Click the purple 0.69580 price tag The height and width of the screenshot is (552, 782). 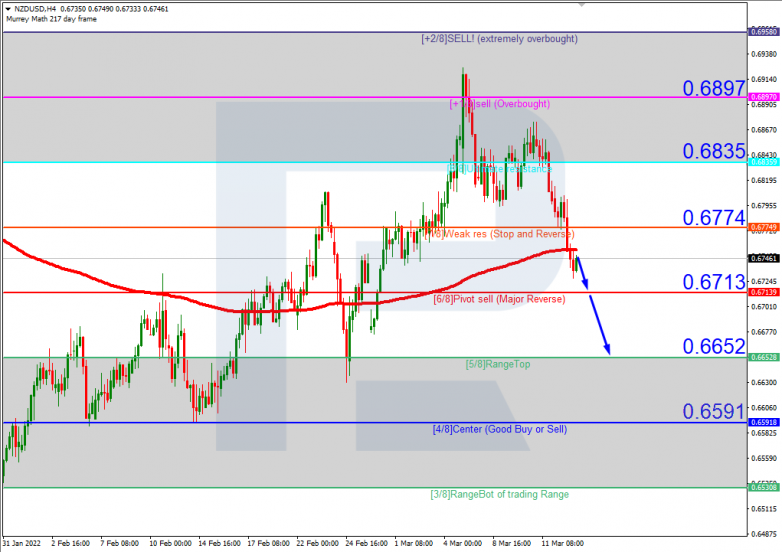pos(764,32)
